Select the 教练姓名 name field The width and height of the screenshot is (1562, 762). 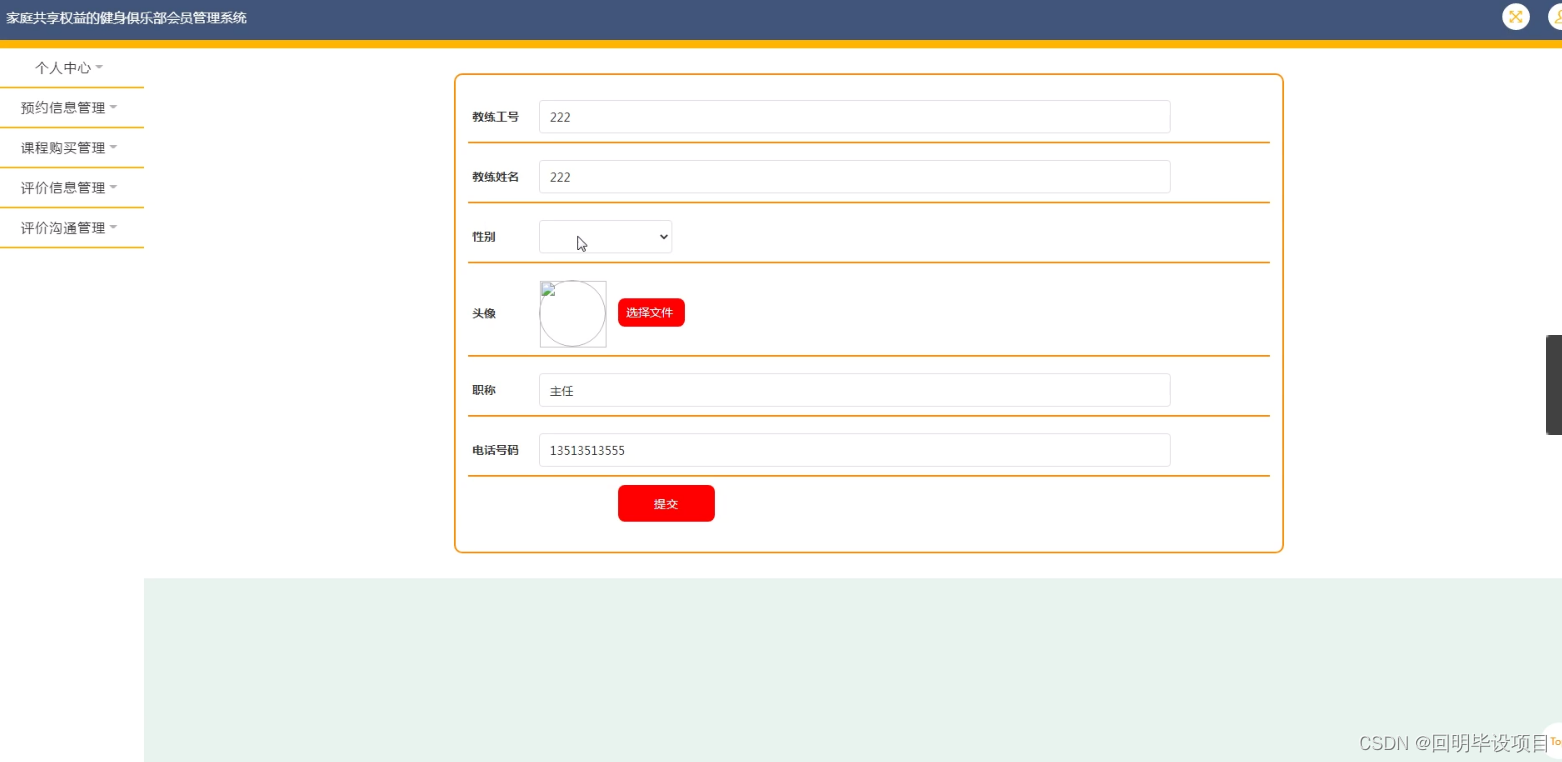coord(853,176)
